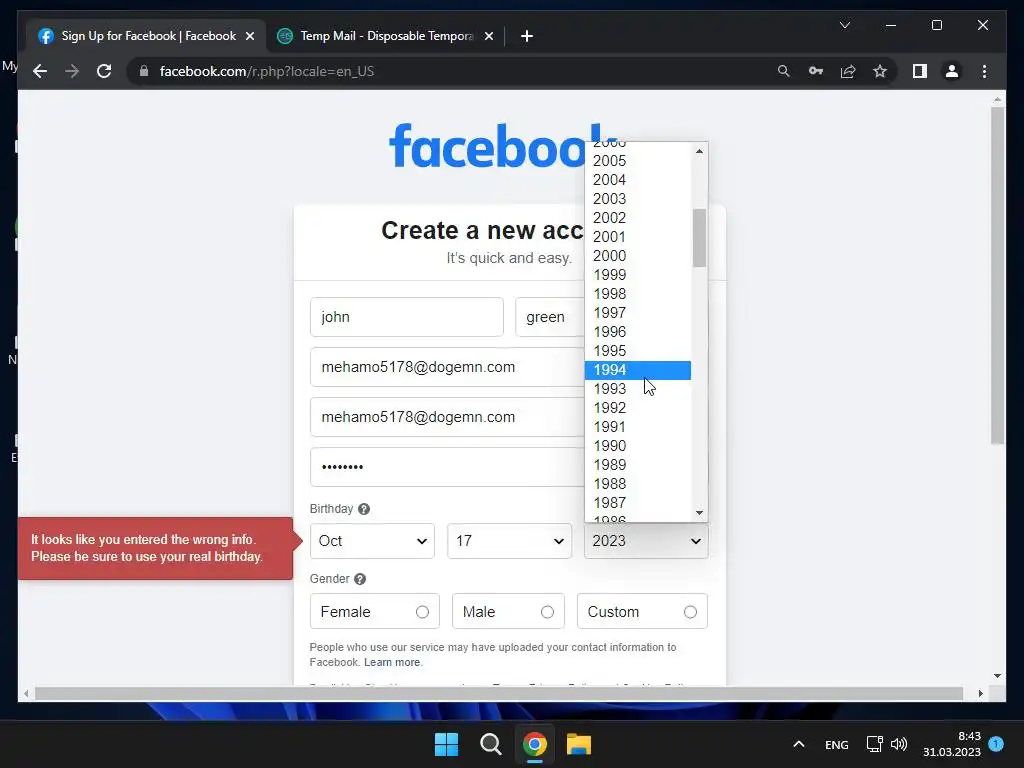Go forward in browser history
Screen dimensions: 1024x768
pos(72,71)
